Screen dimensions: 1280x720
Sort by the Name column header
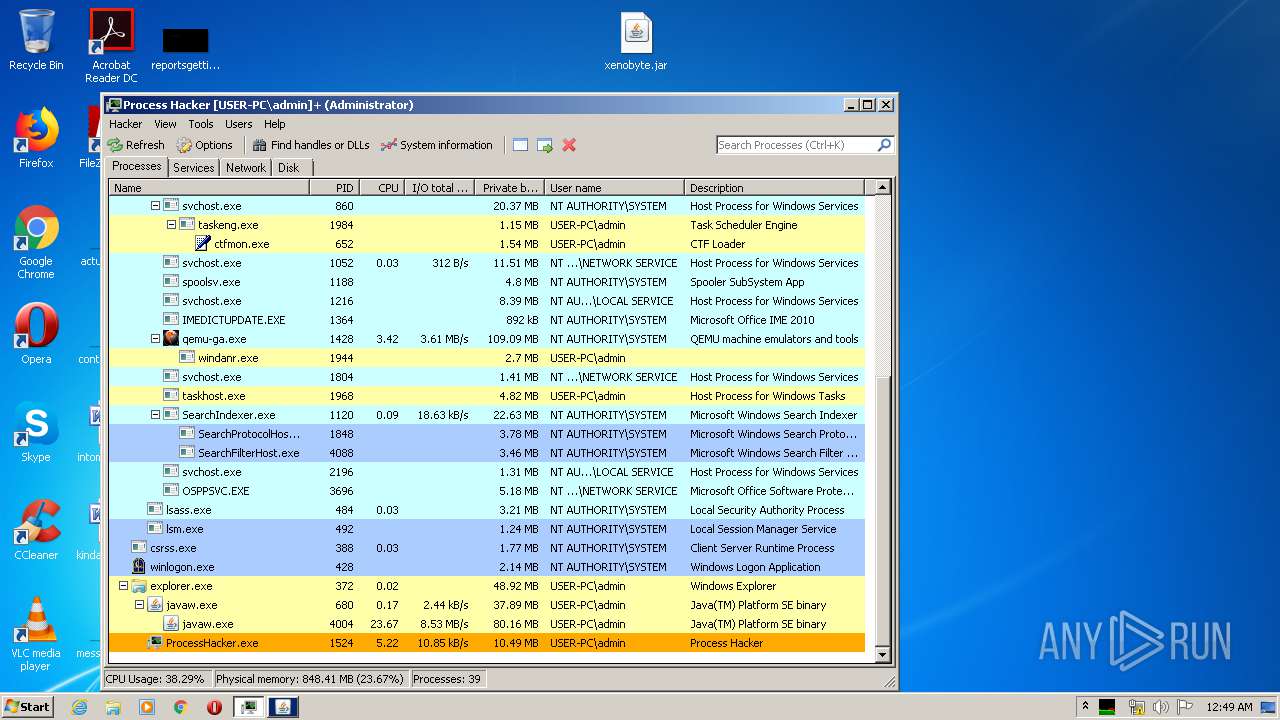coord(209,188)
